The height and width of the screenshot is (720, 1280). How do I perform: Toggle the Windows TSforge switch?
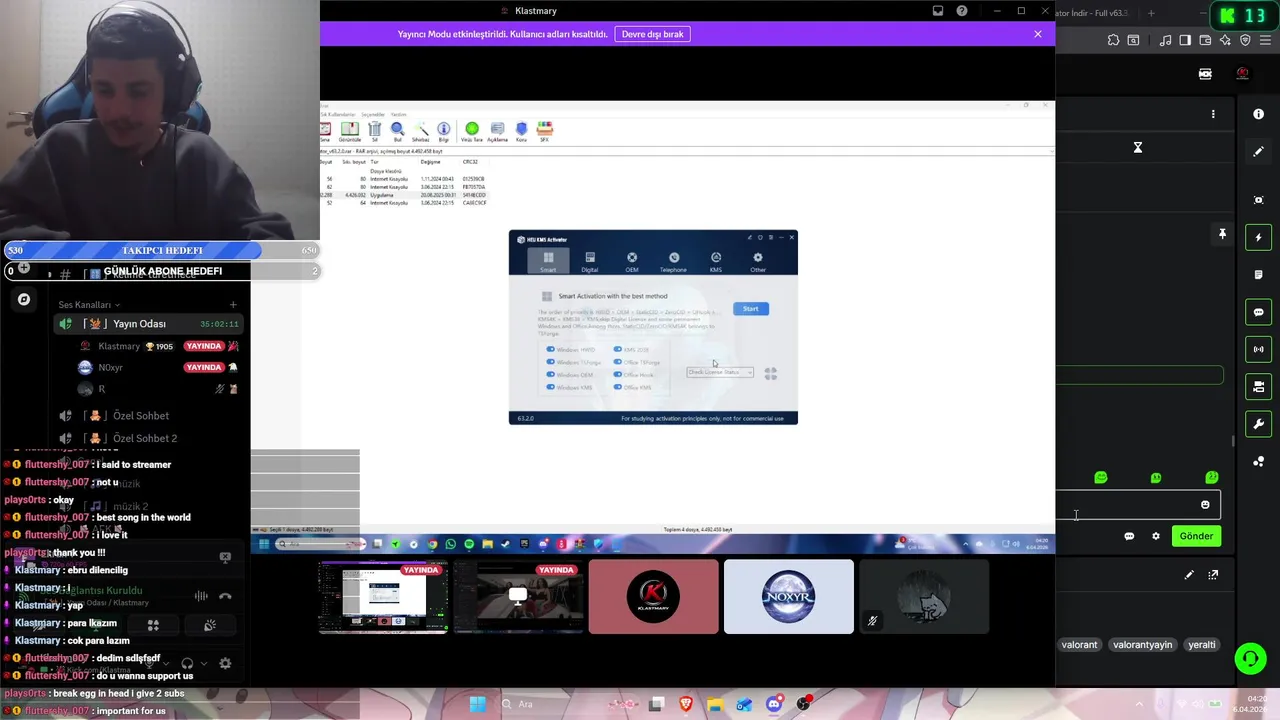point(550,362)
